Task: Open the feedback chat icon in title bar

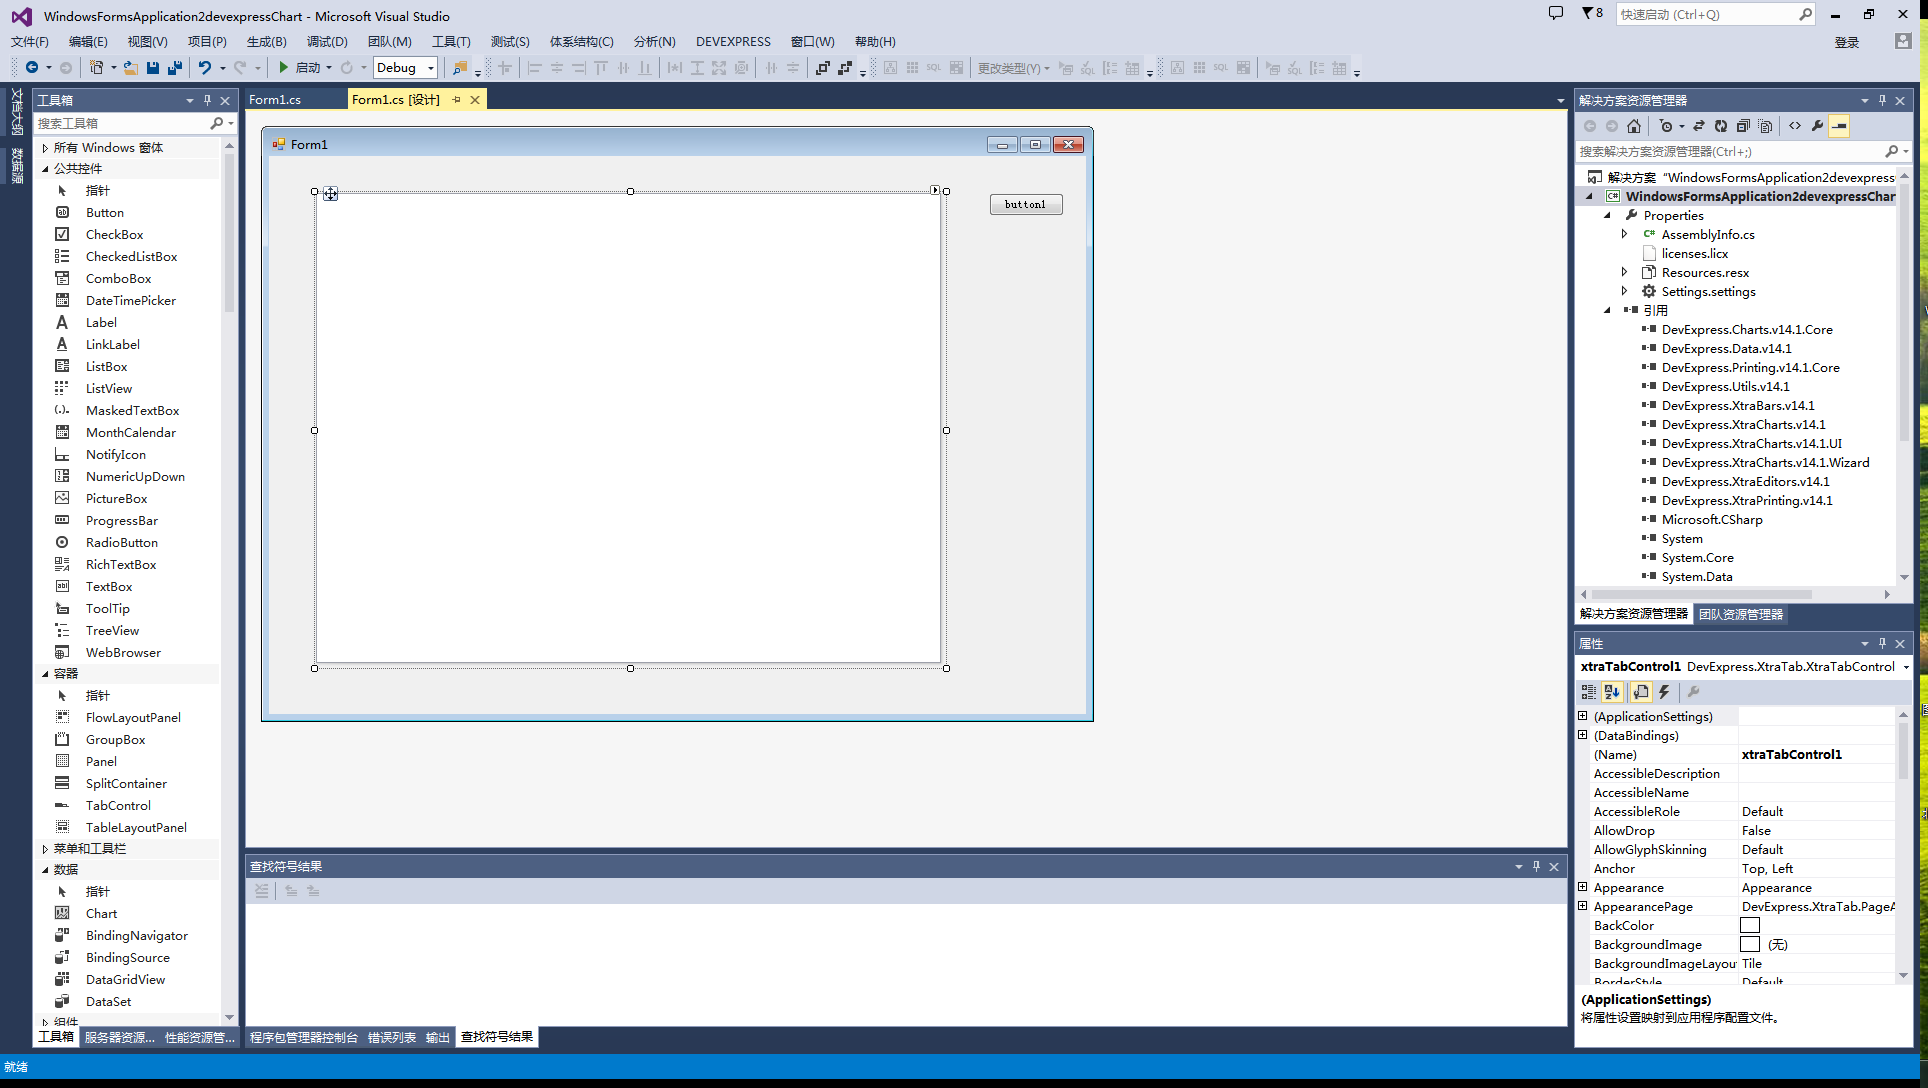Action: tap(1556, 13)
